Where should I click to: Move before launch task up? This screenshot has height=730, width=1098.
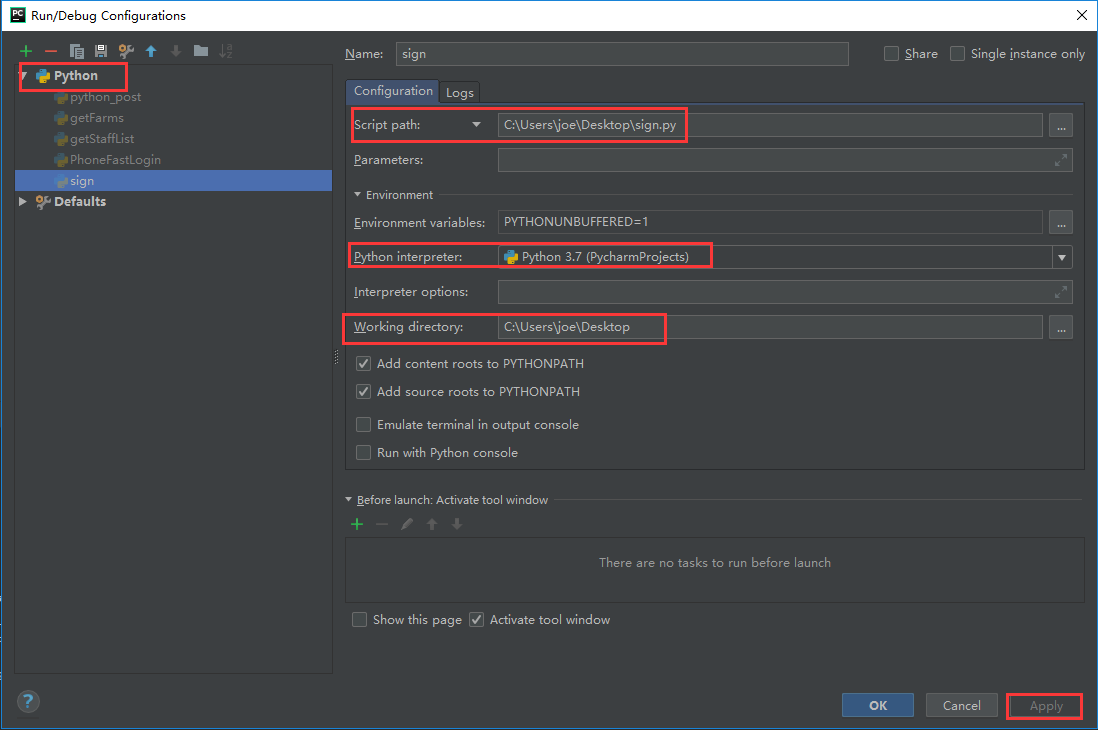pos(432,524)
